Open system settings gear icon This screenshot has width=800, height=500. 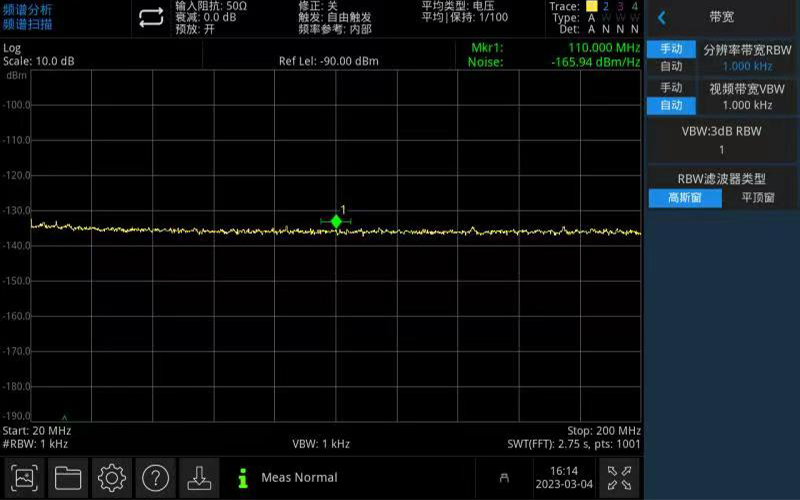click(x=112, y=478)
